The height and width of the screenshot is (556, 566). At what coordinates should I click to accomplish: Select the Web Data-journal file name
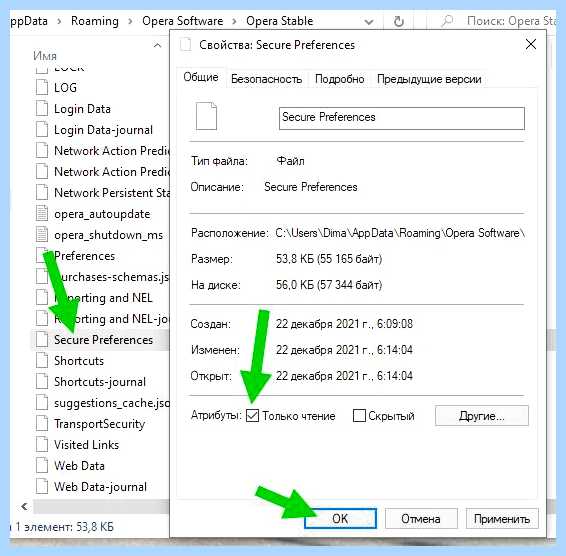(x=100, y=487)
